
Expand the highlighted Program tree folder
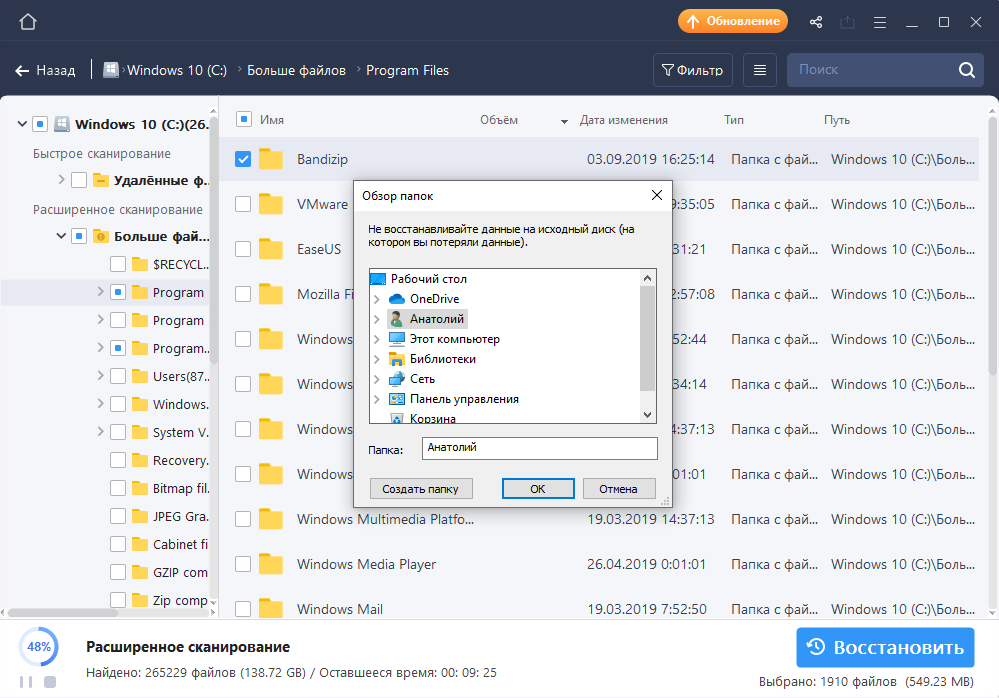point(100,292)
